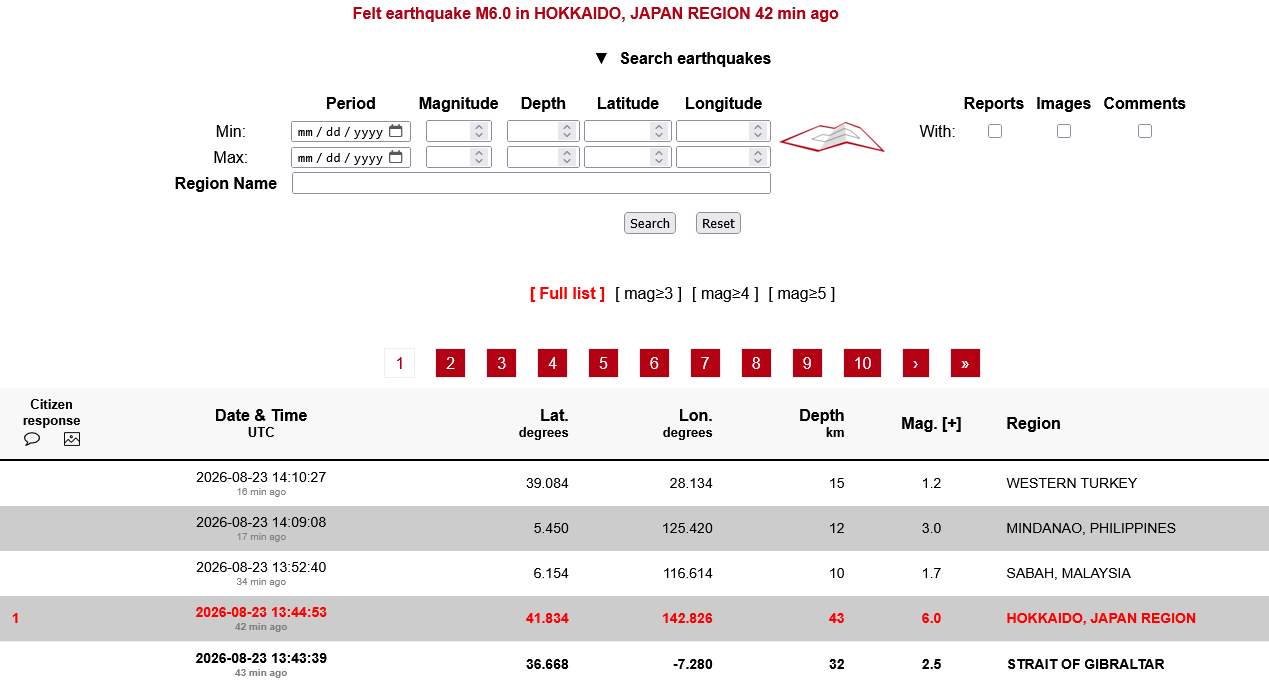Select the Full list filter
Image resolution: width=1269 pixels, height=685 pixels.
pos(567,293)
